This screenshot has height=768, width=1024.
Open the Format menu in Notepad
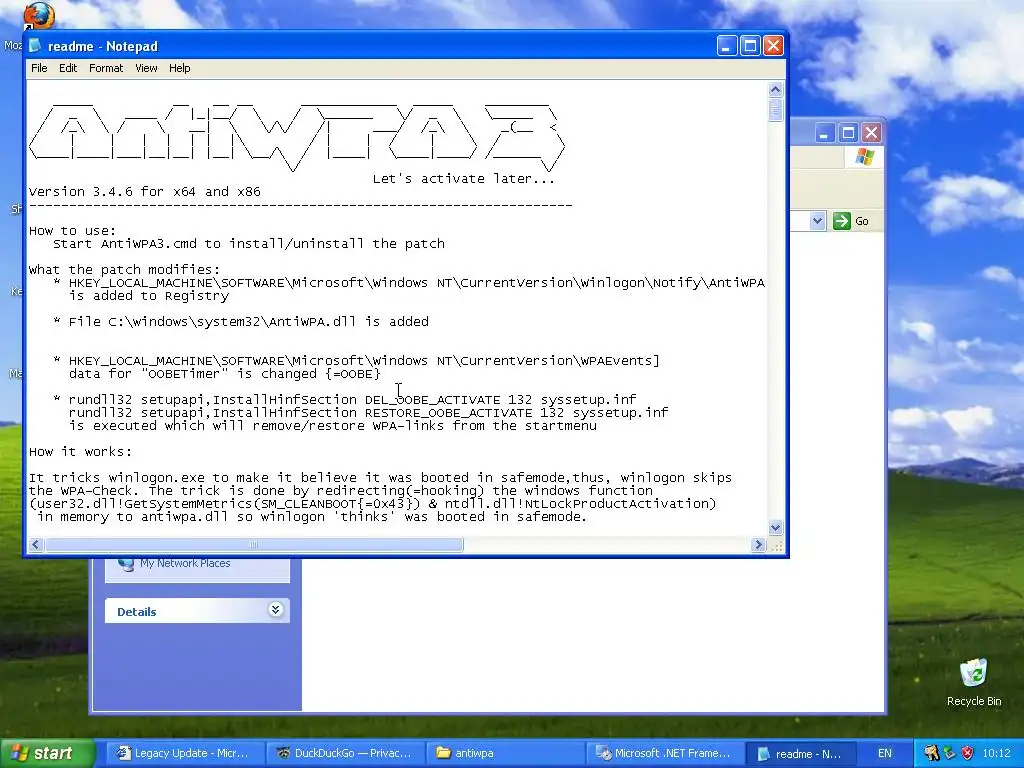106,68
